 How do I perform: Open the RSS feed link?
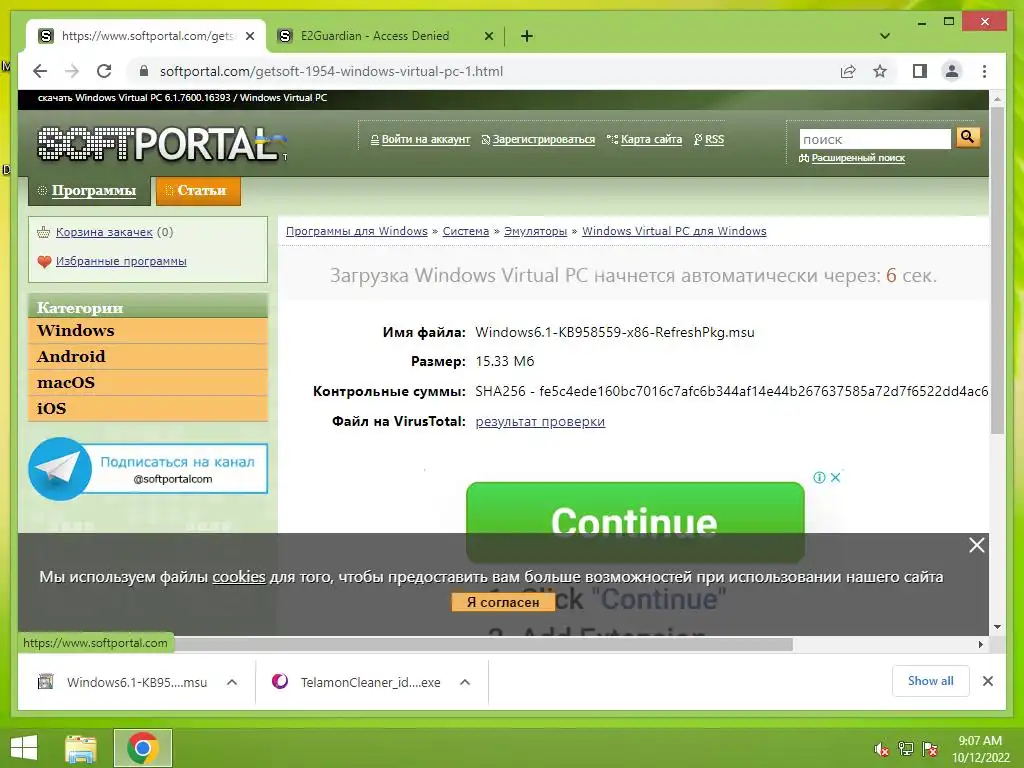(x=714, y=139)
